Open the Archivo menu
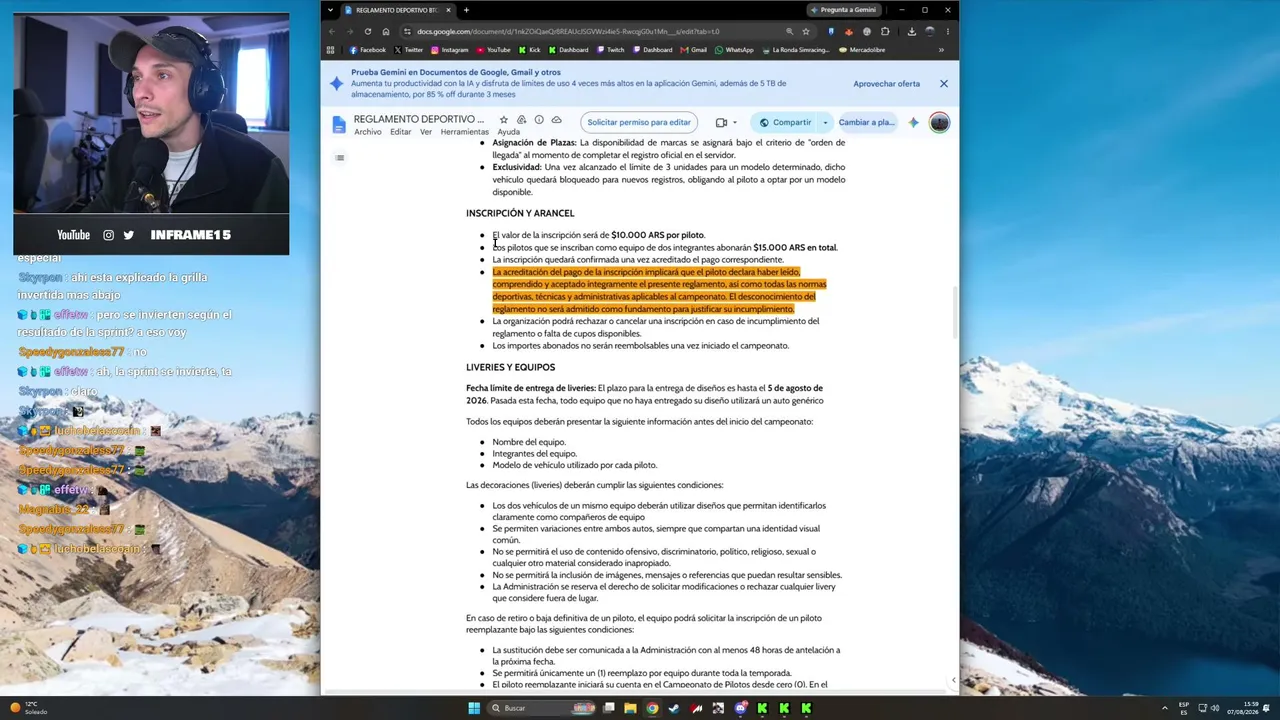 (367, 132)
